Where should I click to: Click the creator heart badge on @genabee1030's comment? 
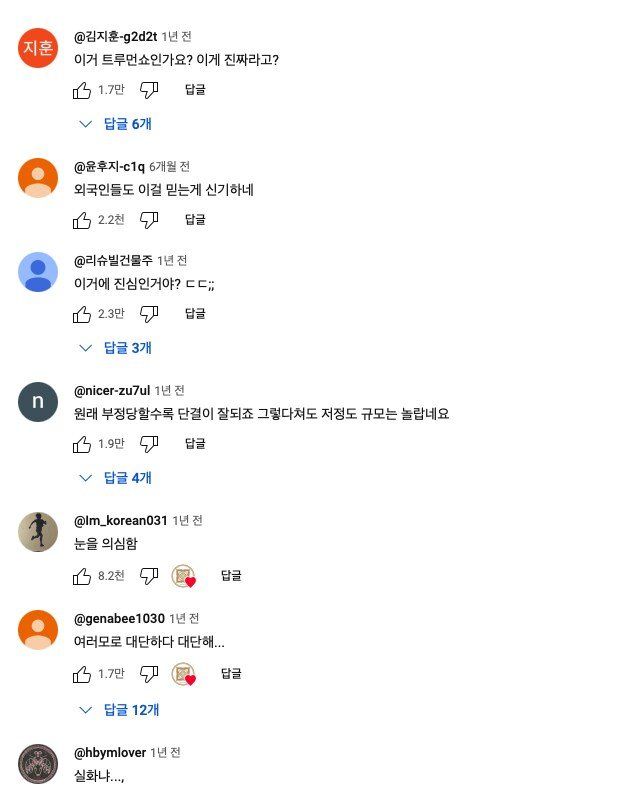(x=183, y=675)
